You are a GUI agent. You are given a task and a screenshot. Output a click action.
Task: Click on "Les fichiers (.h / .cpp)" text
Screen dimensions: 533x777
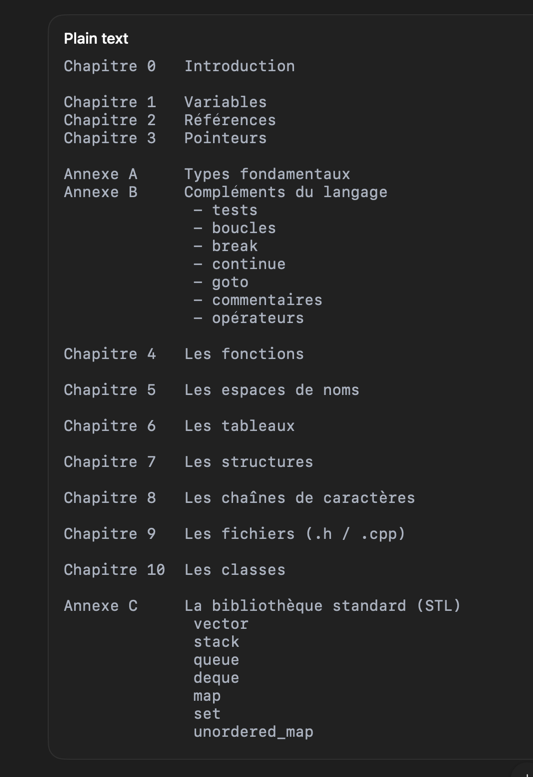point(295,534)
